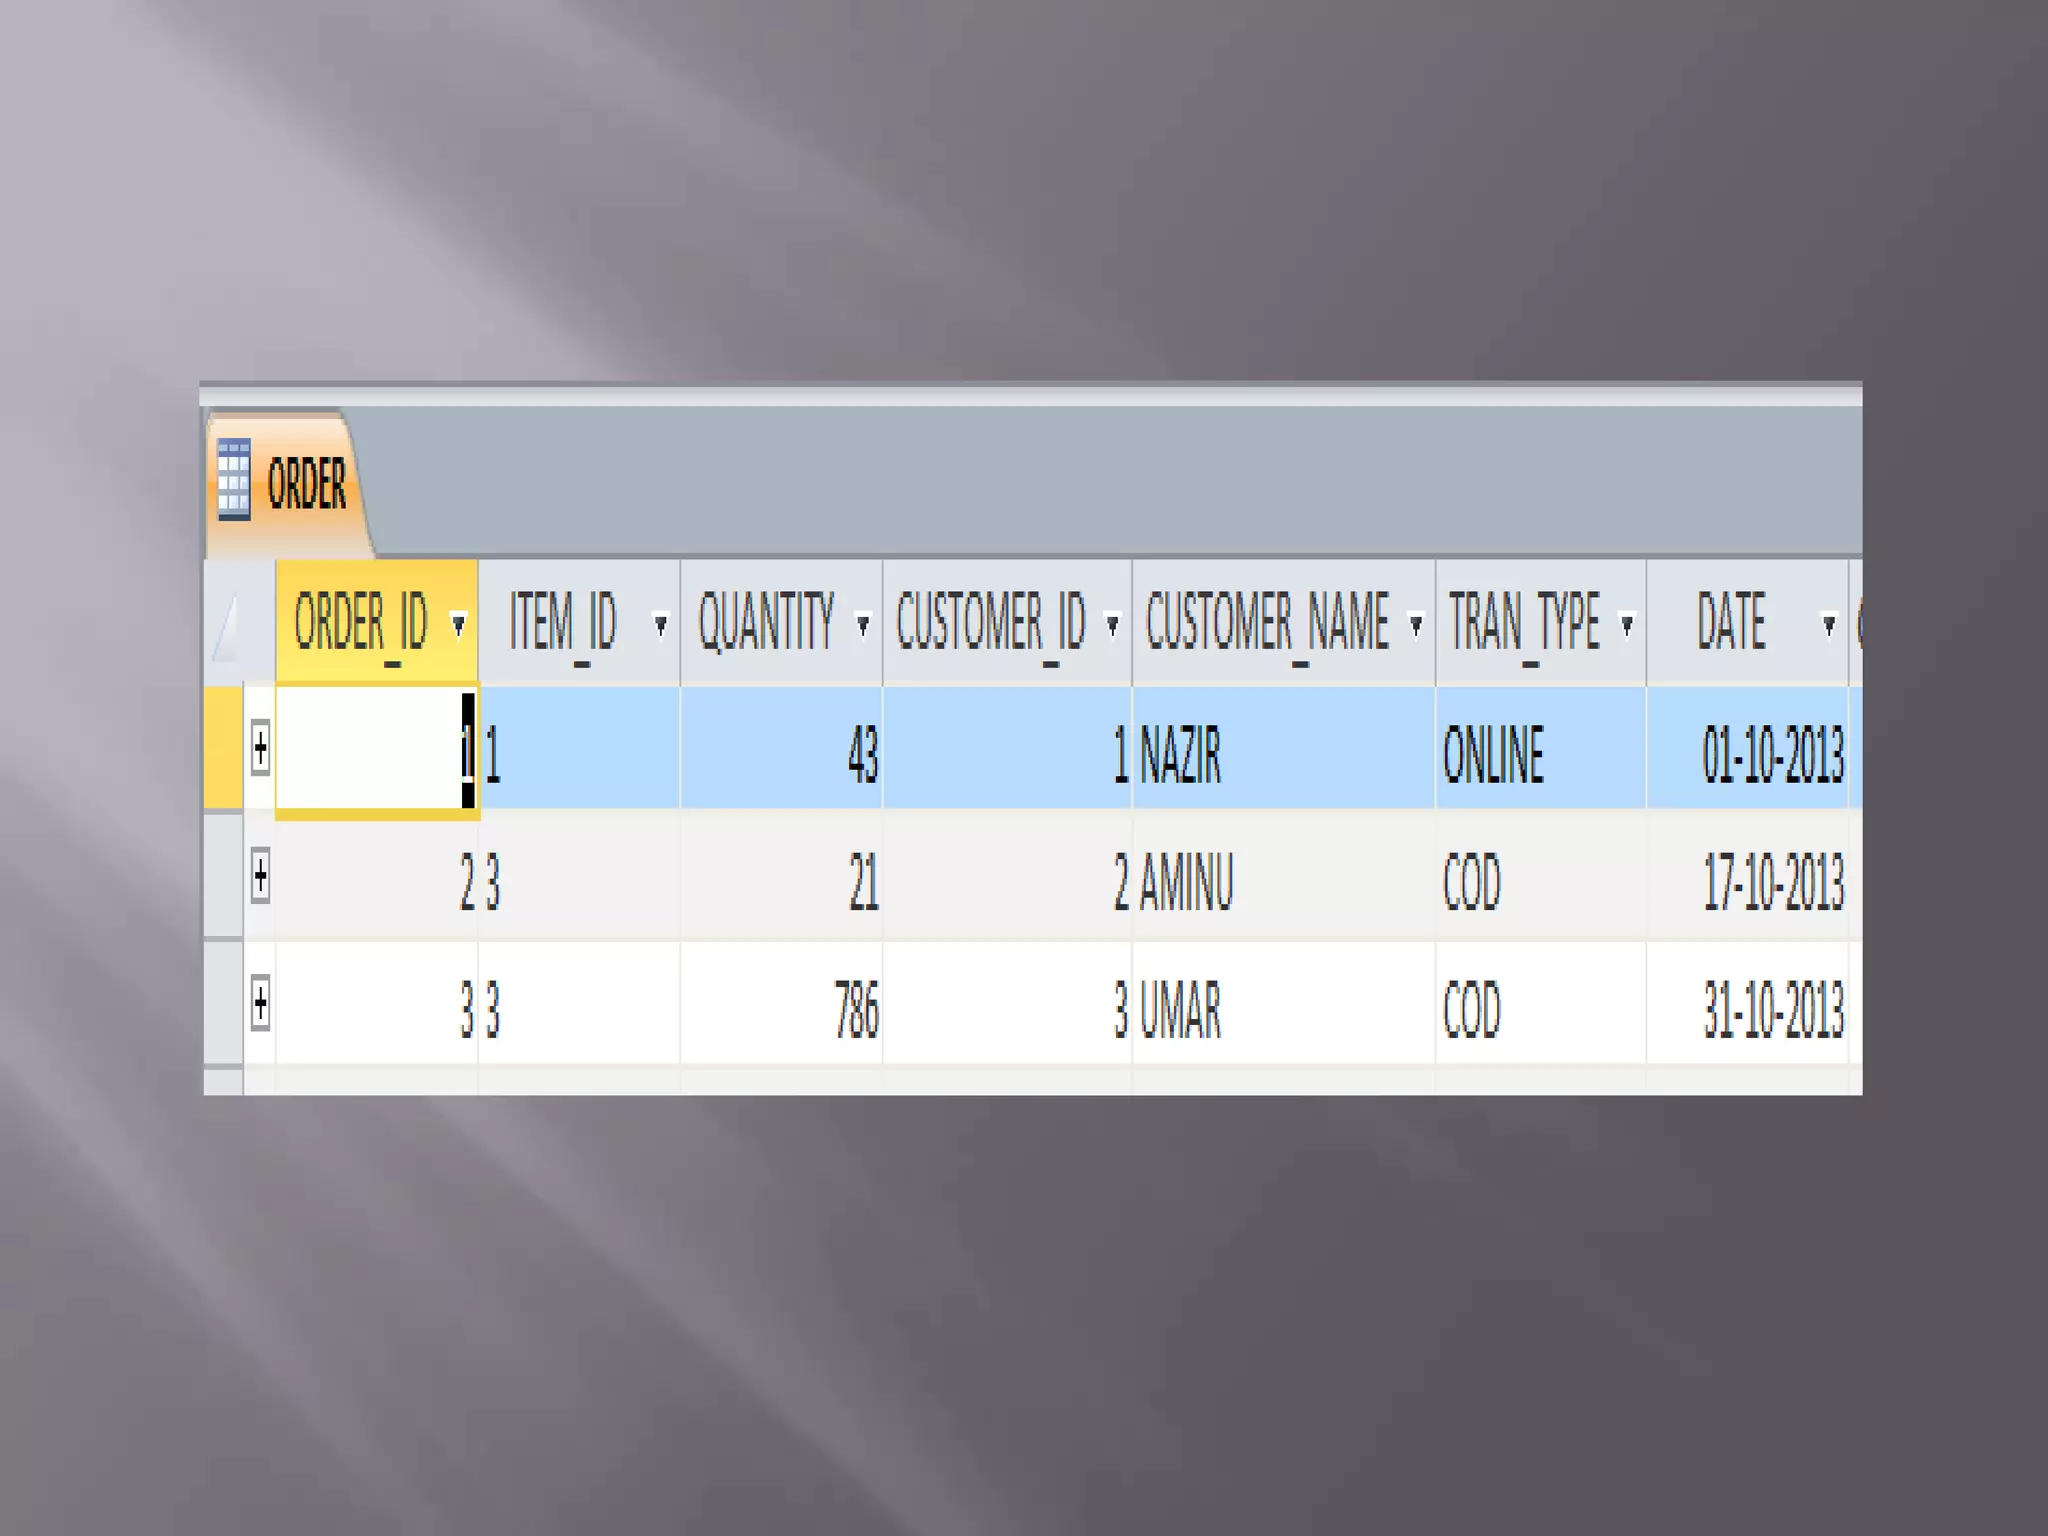This screenshot has width=2048, height=1536.
Task: Select the CUSTOMER_NAME column header
Action: 1267,622
